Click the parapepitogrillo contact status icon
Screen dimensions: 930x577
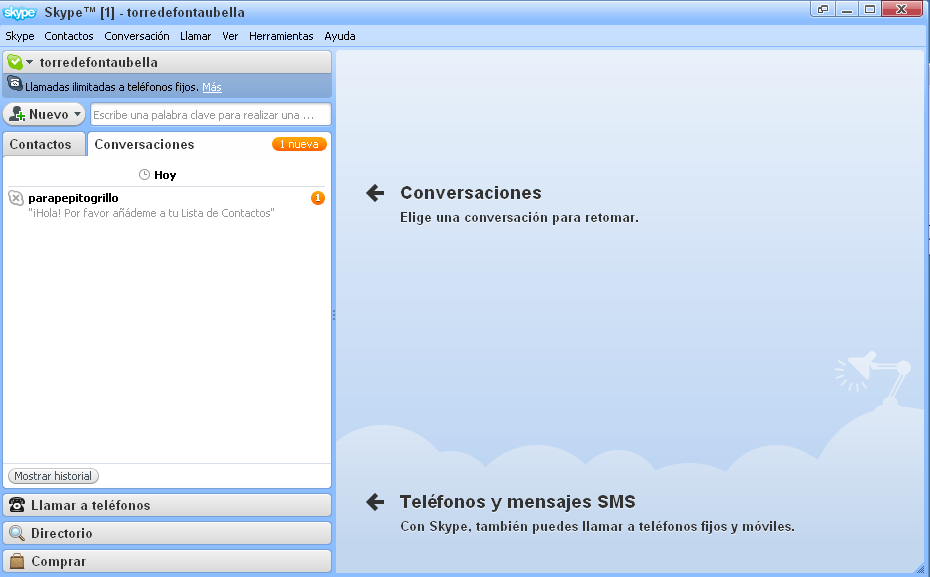[x=16, y=198]
